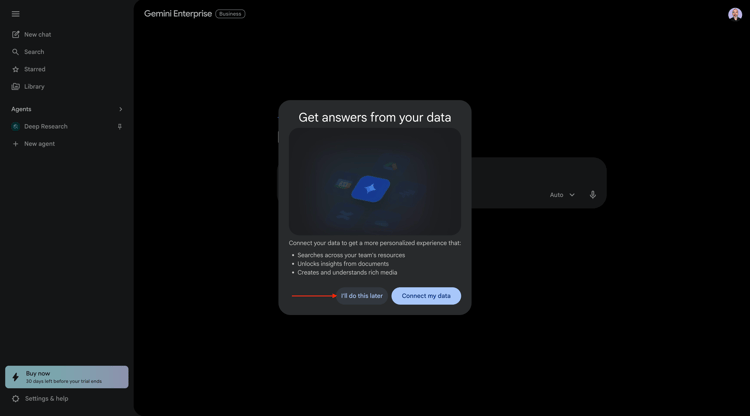Click "Creates and understands rich media" text
Screen dimensions: 750x416
(x=347, y=273)
